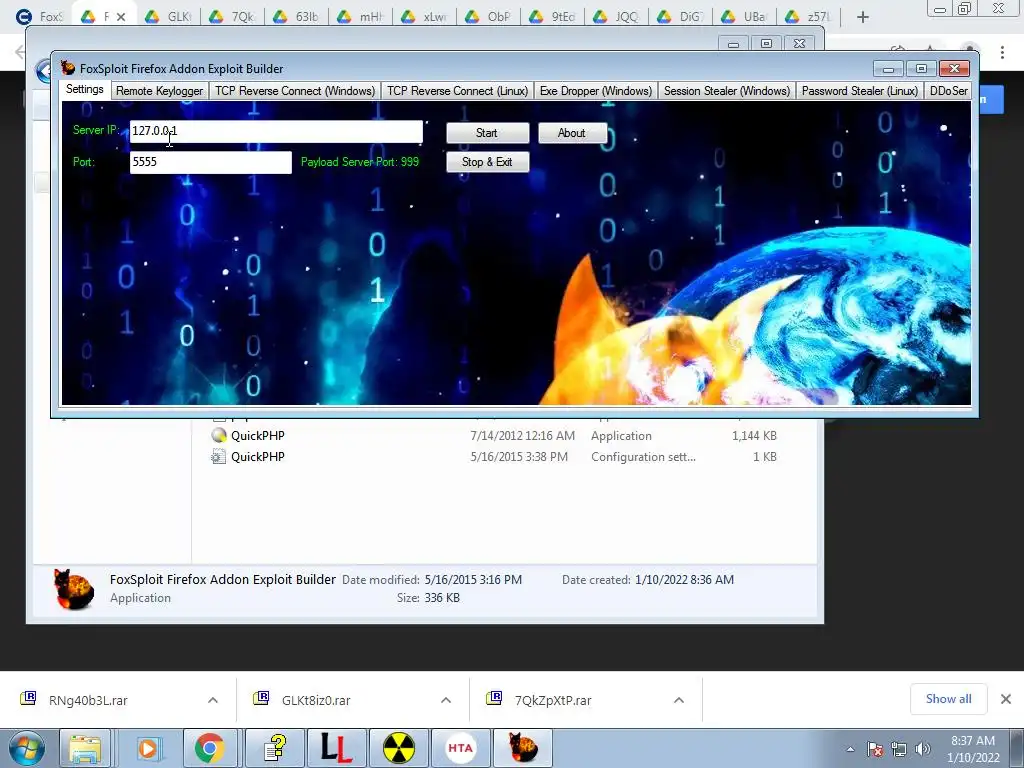Open the 7QkZpXtP.rar download
Viewport: 1024px width, 768px height.
tap(552, 700)
